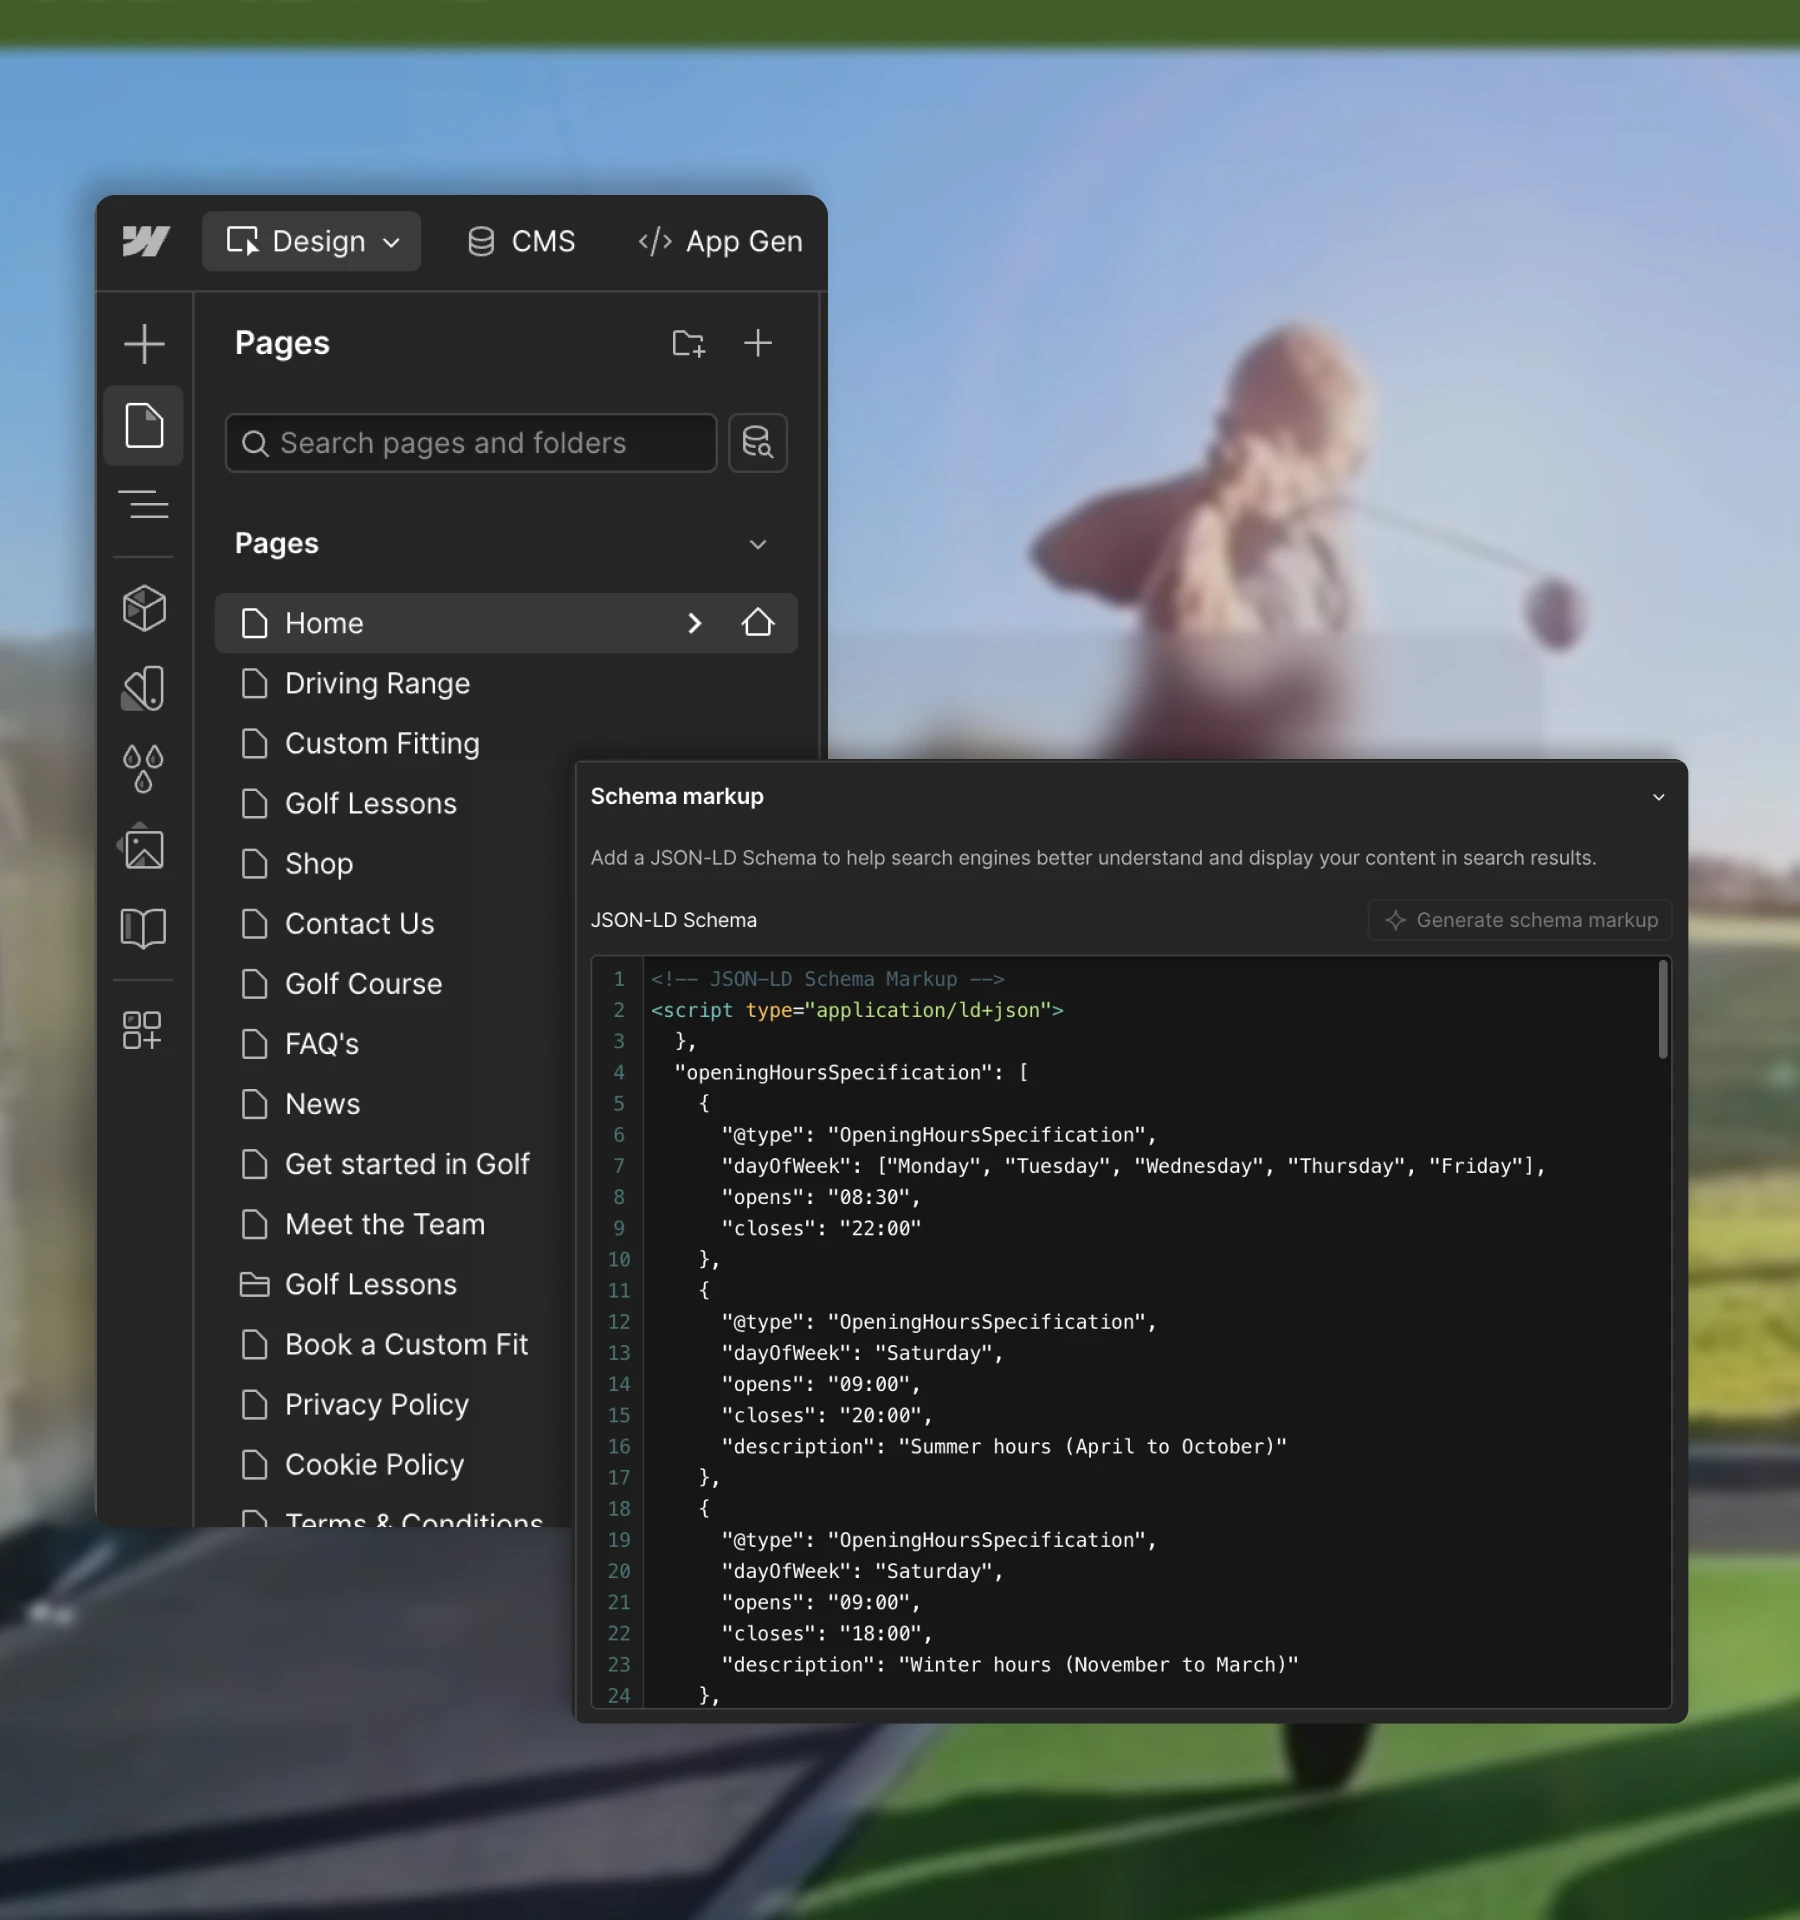Screen dimensions: 1800x1920
Task: Open the Pages panel in the sidebar
Action: (143, 426)
